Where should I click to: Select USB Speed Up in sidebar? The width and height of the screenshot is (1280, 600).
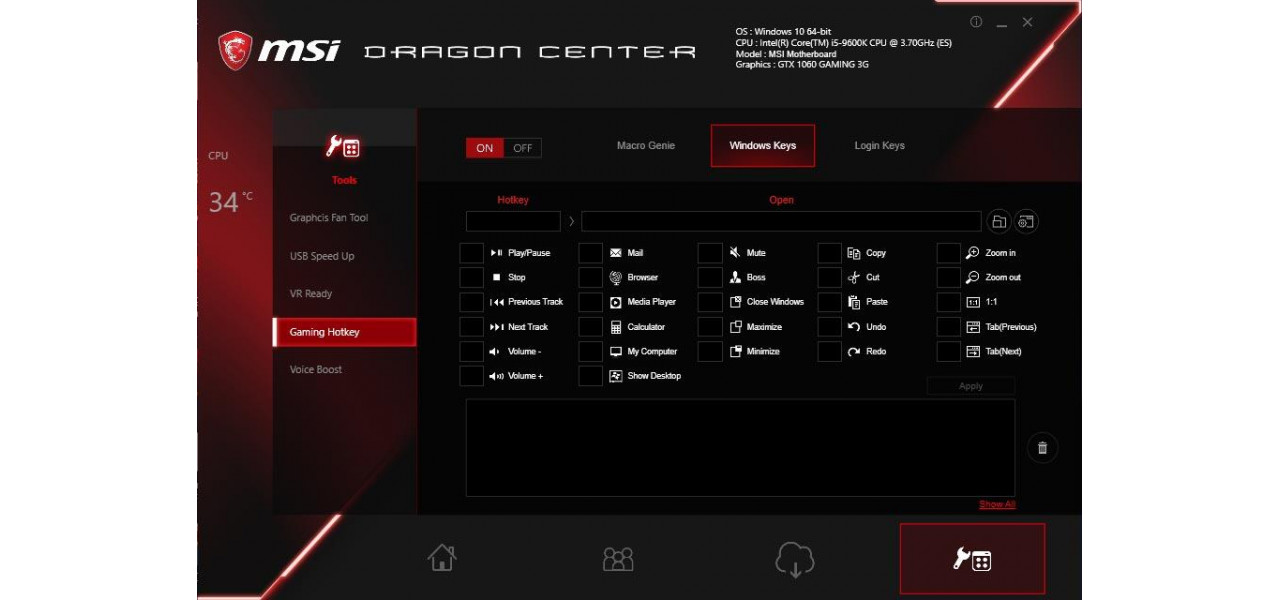tap(322, 256)
